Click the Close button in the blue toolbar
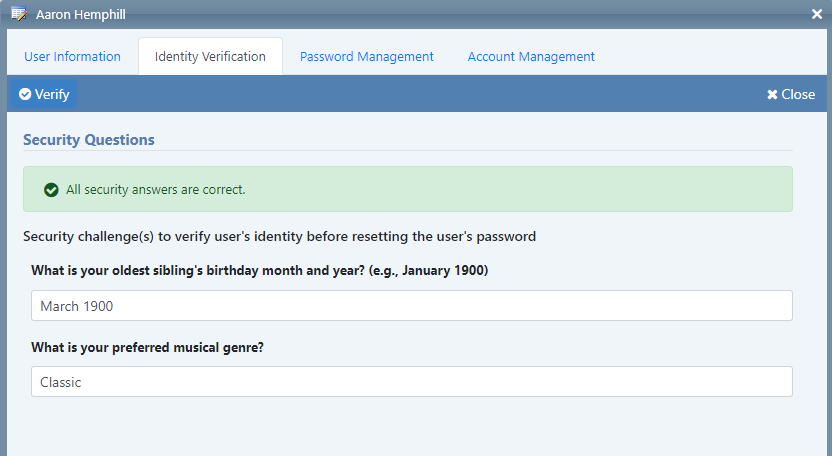Viewport: 832px width, 456px height. (791, 94)
